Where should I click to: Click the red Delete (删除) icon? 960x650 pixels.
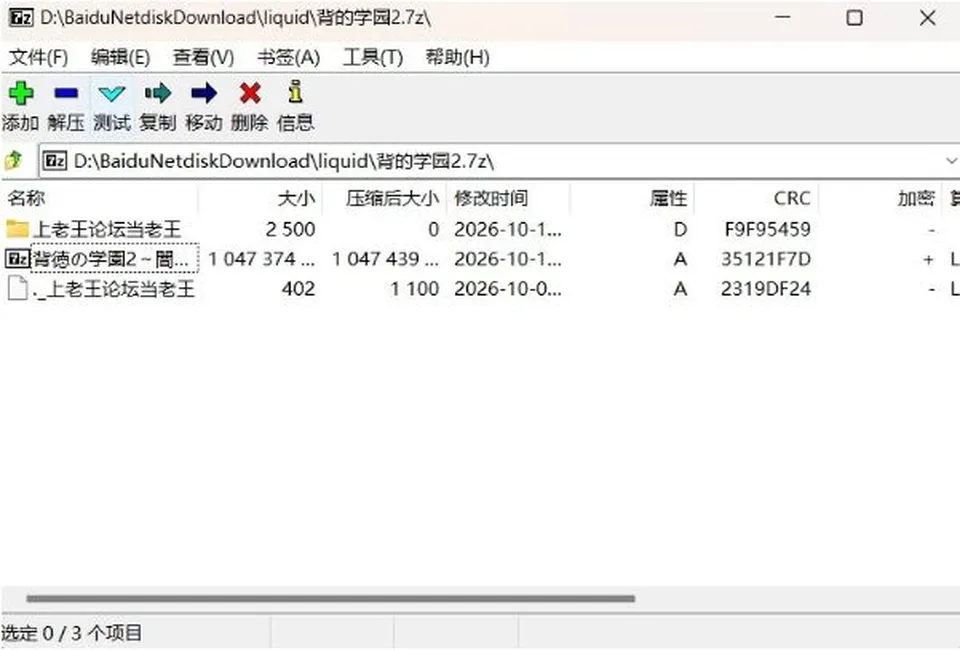250,94
